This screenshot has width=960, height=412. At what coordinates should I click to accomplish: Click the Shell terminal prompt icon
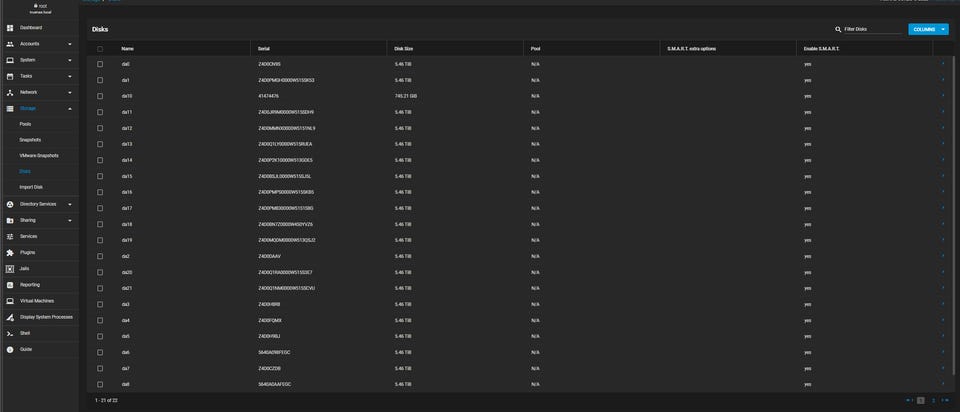[x=10, y=334]
